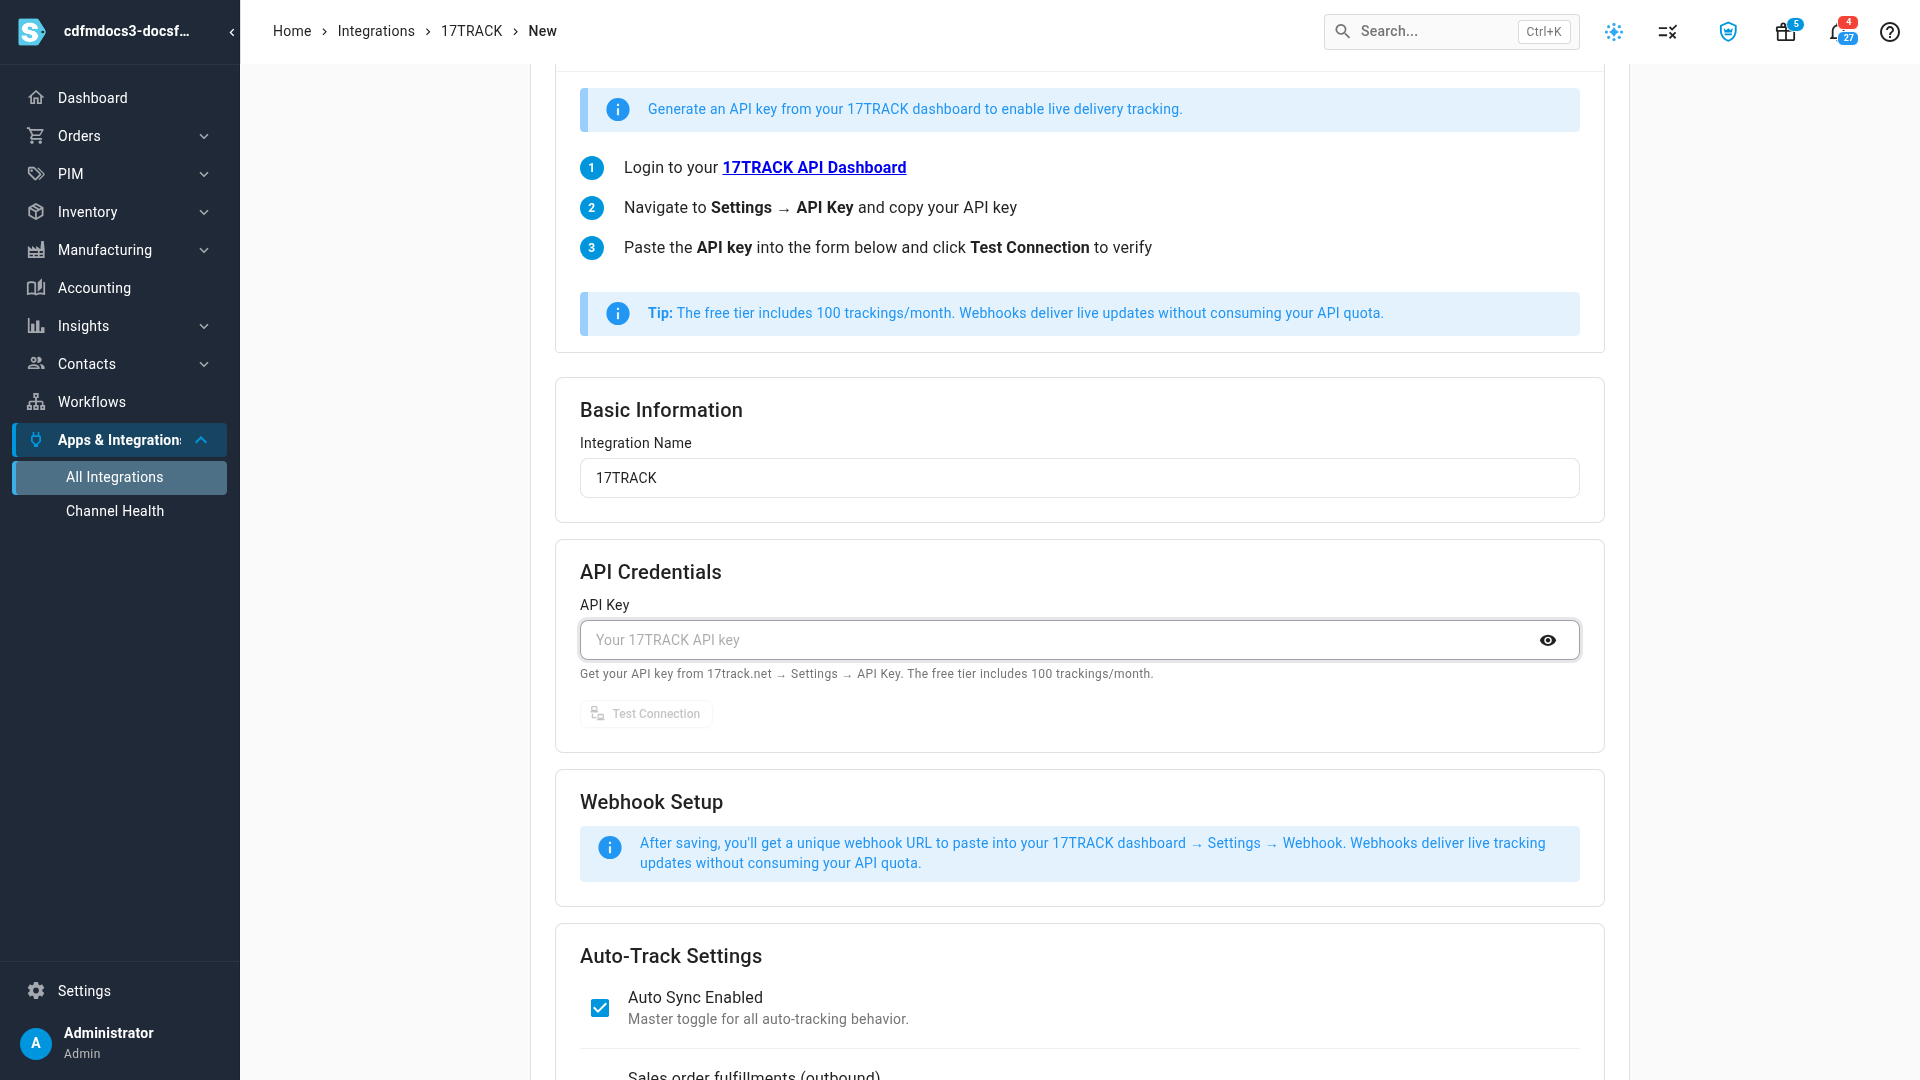Screen dimensions: 1920x1080
Task: Click the Orders cart icon
Action: pyautogui.click(x=36, y=136)
